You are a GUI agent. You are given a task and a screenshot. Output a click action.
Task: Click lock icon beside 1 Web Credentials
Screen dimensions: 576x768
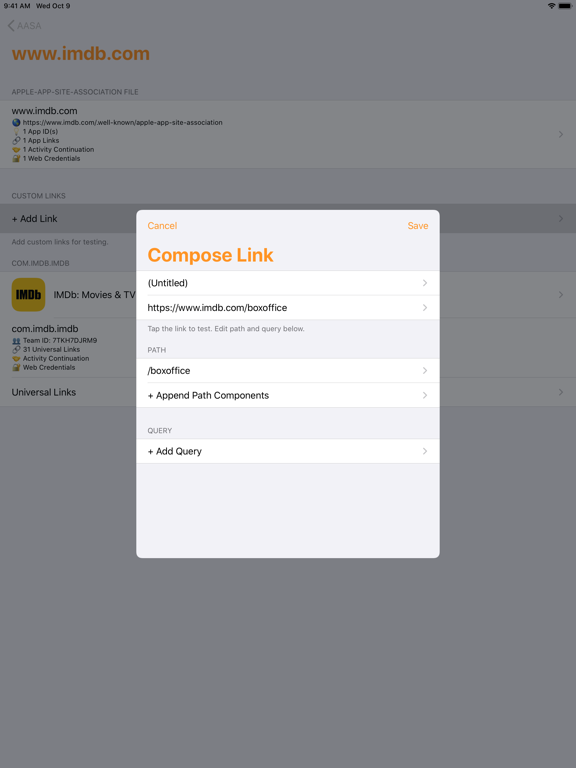16,159
